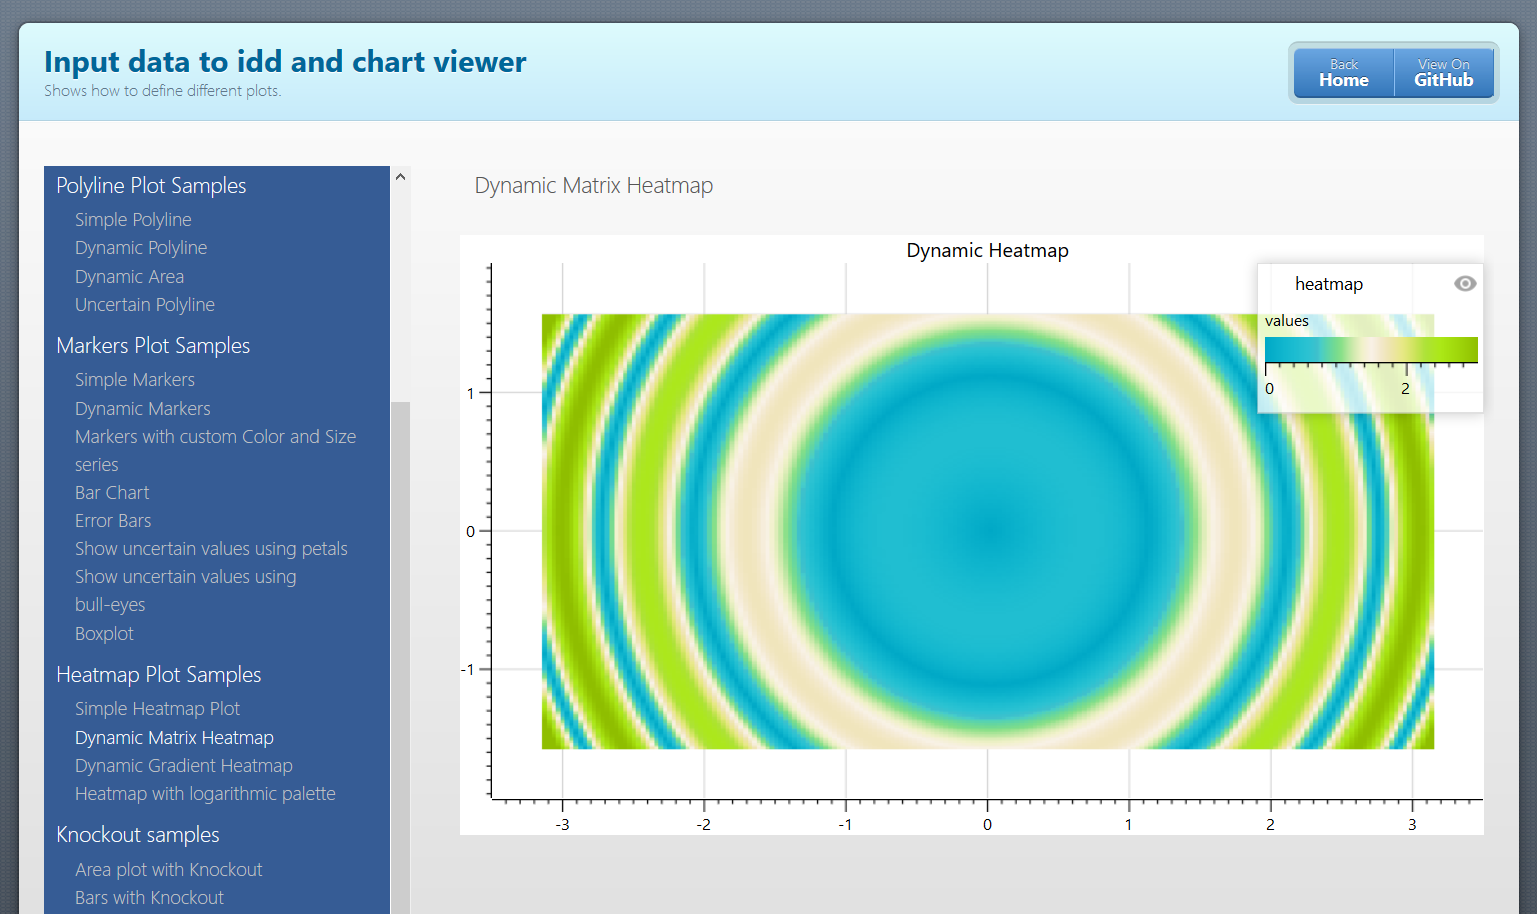The height and width of the screenshot is (914, 1537).
Task: Click Polyline Plot Samples heading
Action: (151, 186)
